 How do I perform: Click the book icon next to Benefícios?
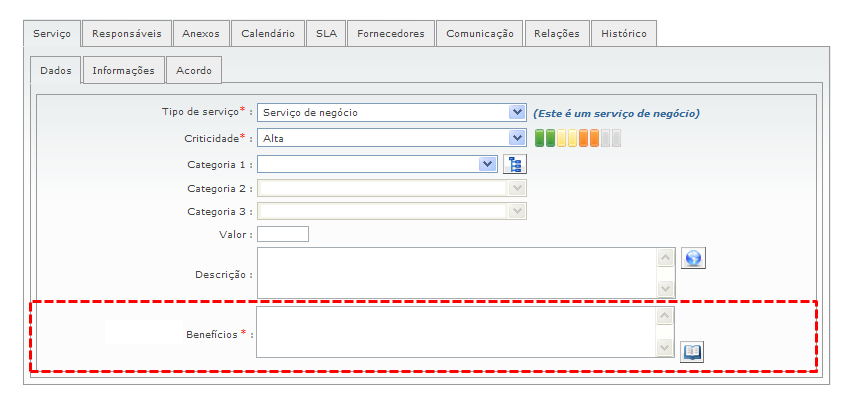click(x=692, y=352)
